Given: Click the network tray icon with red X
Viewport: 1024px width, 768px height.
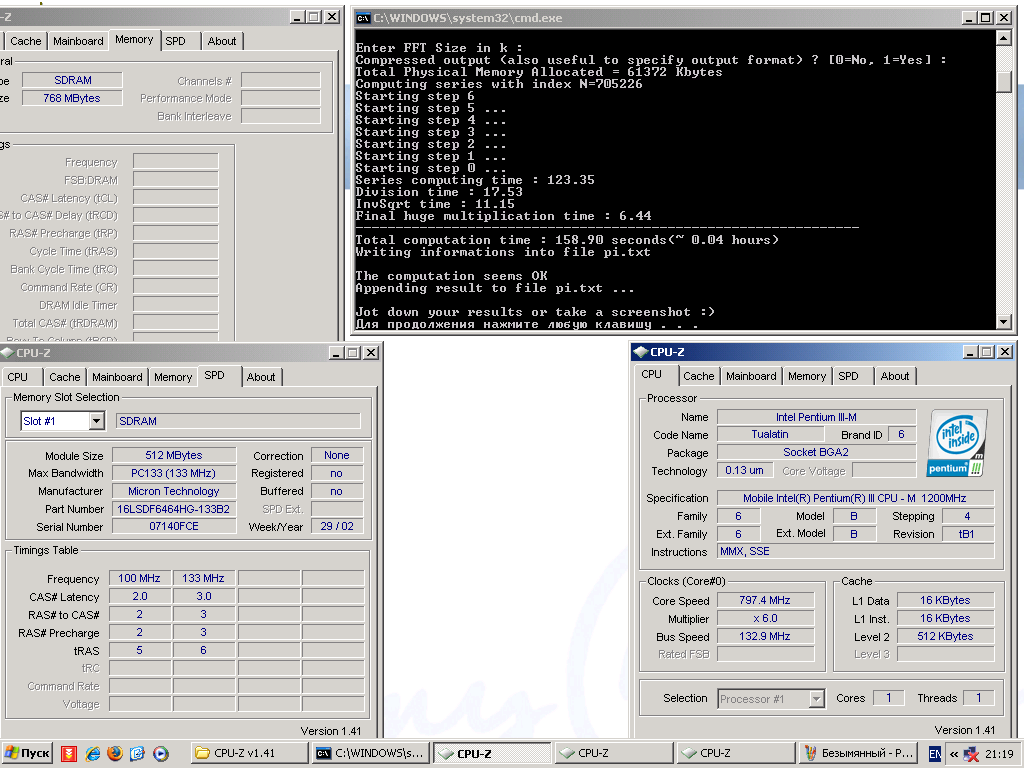Looking at the screenshot, I should tap(971, 754).
